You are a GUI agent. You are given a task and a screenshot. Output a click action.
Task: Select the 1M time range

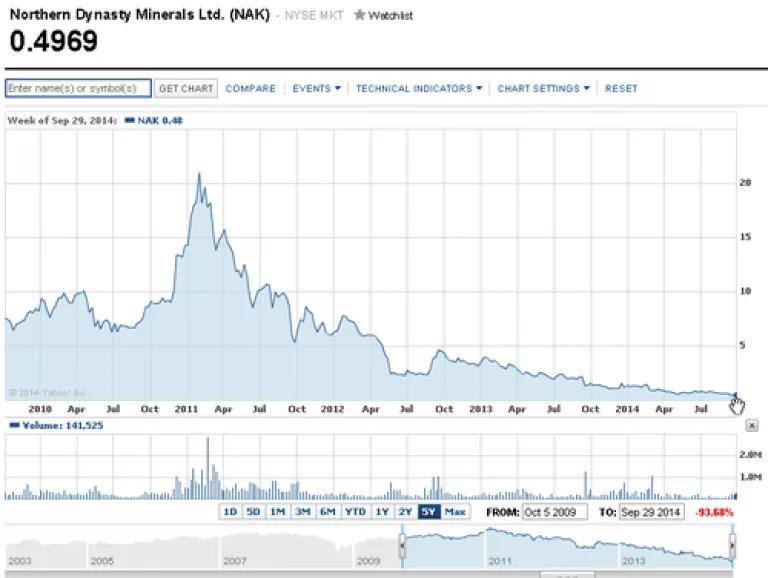pyautogui.click(x=278, y=512)
